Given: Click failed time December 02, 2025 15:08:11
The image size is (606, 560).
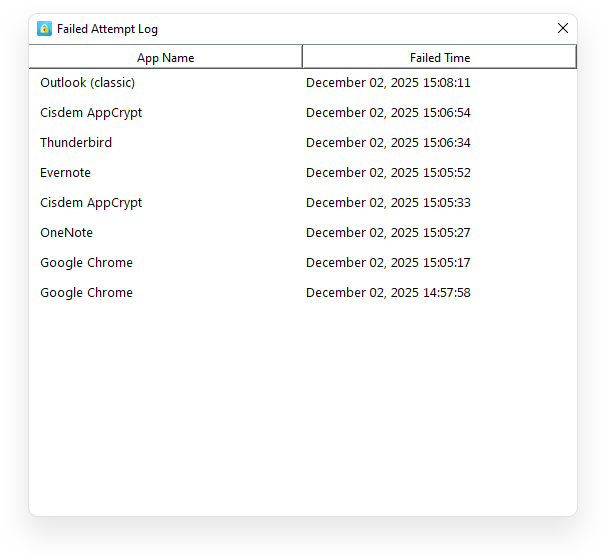Looking at the screenshot, I should coord(388,83).
